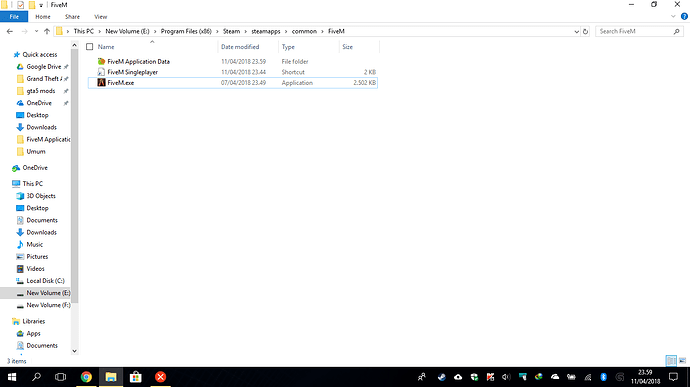
Task: Open the File ribbon tab
Action: point(14,17)
